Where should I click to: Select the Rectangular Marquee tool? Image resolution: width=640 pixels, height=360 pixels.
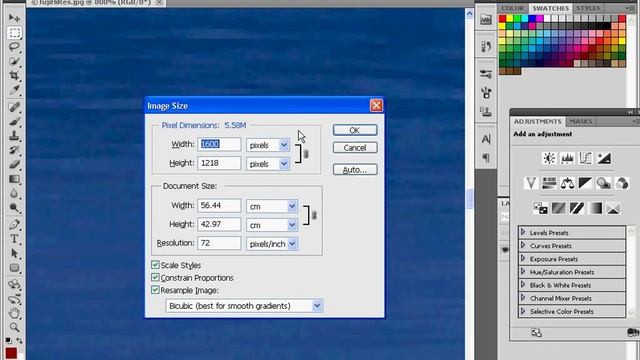tap(14, 33)
